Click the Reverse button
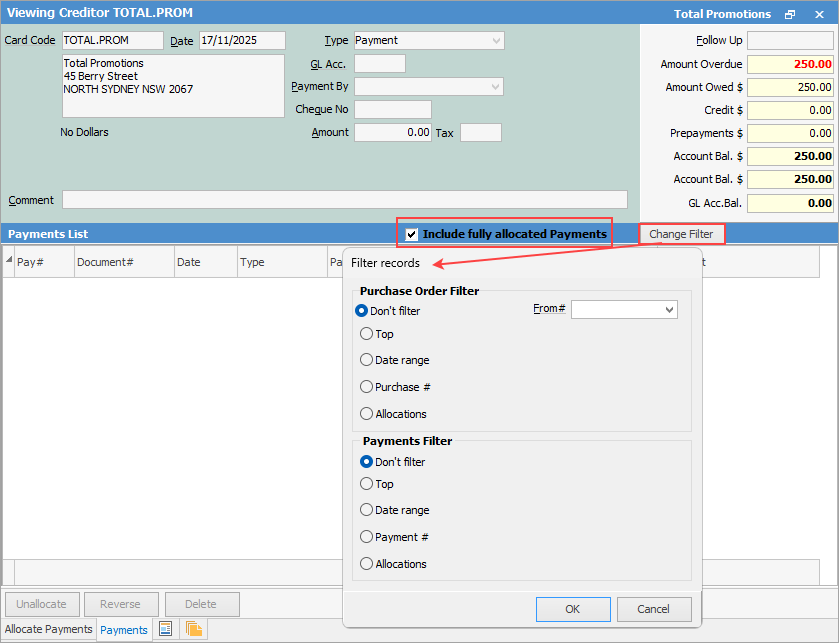Screen dimensions: 839x643 (x=121, y=604)
